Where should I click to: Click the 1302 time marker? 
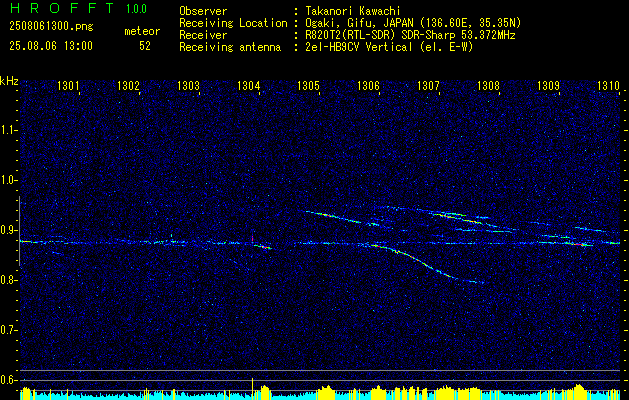pos(128,85)
